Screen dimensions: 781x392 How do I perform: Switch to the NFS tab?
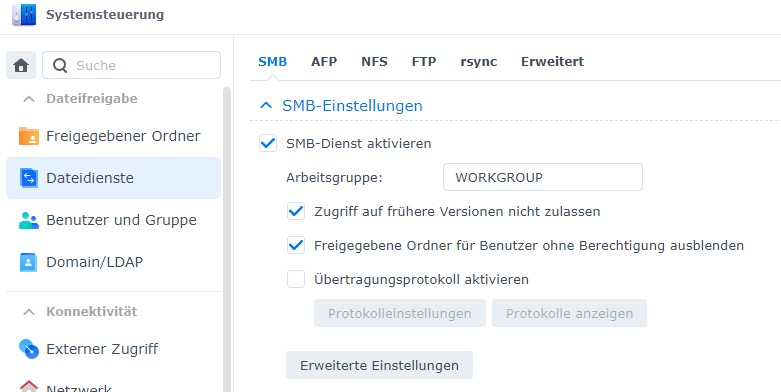click(x=375, y=62)
